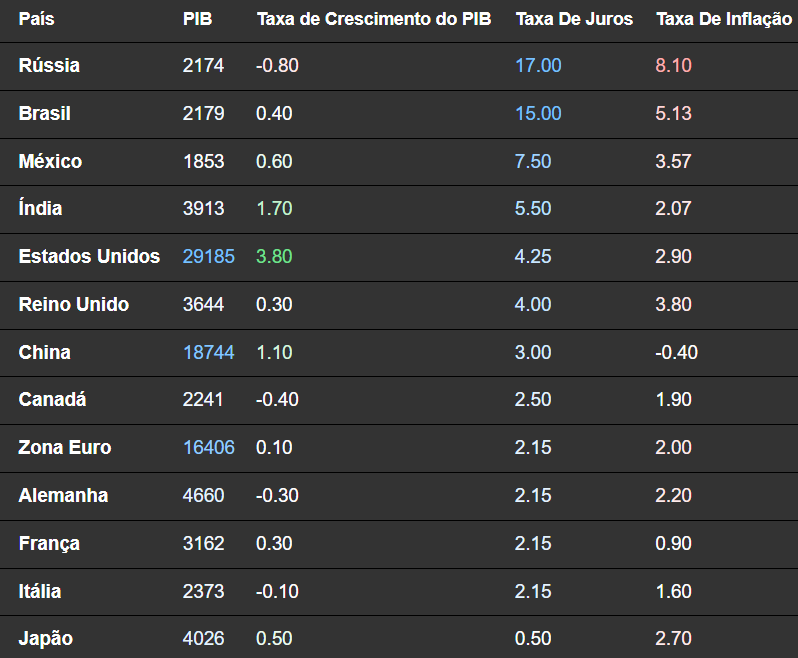This screenshot has width=798, height=658.
Task: Open the Brasil country link
Action: 45,114
